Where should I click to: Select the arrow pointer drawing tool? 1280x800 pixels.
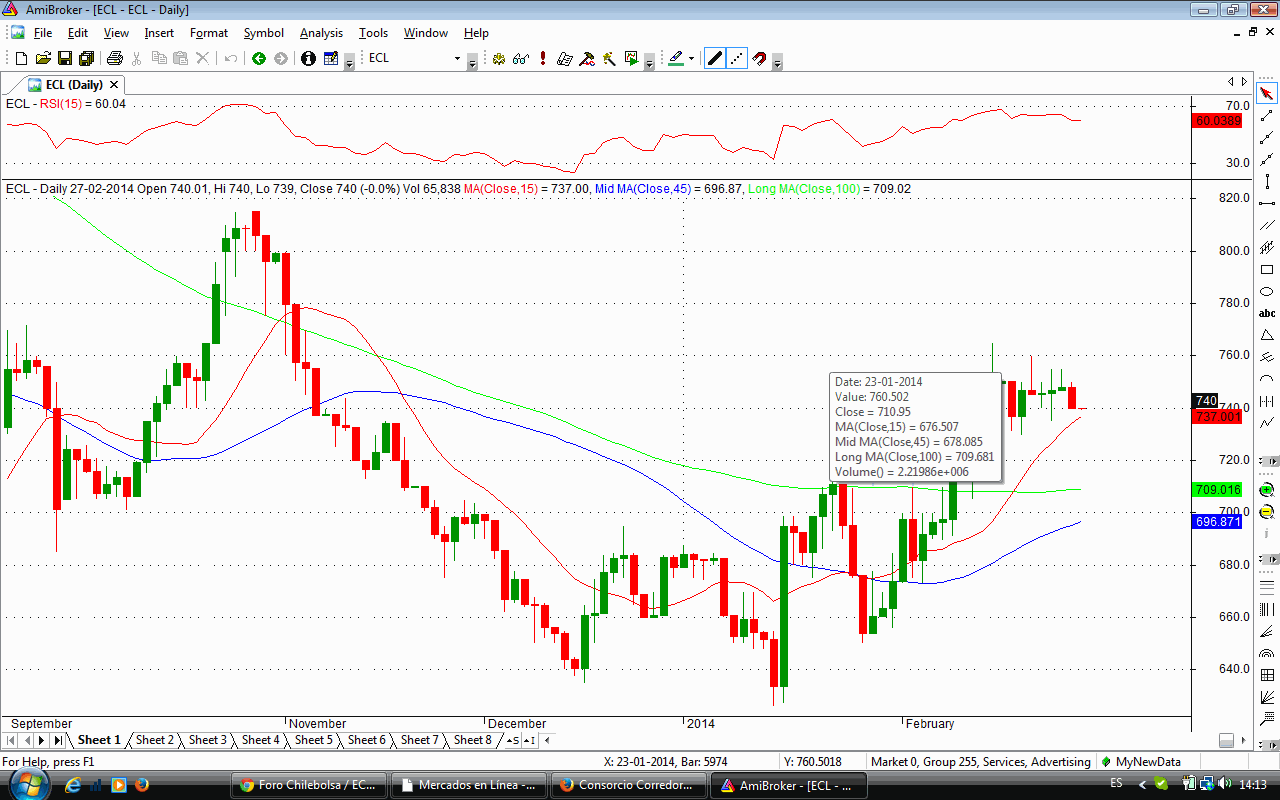click(1267, 94)
